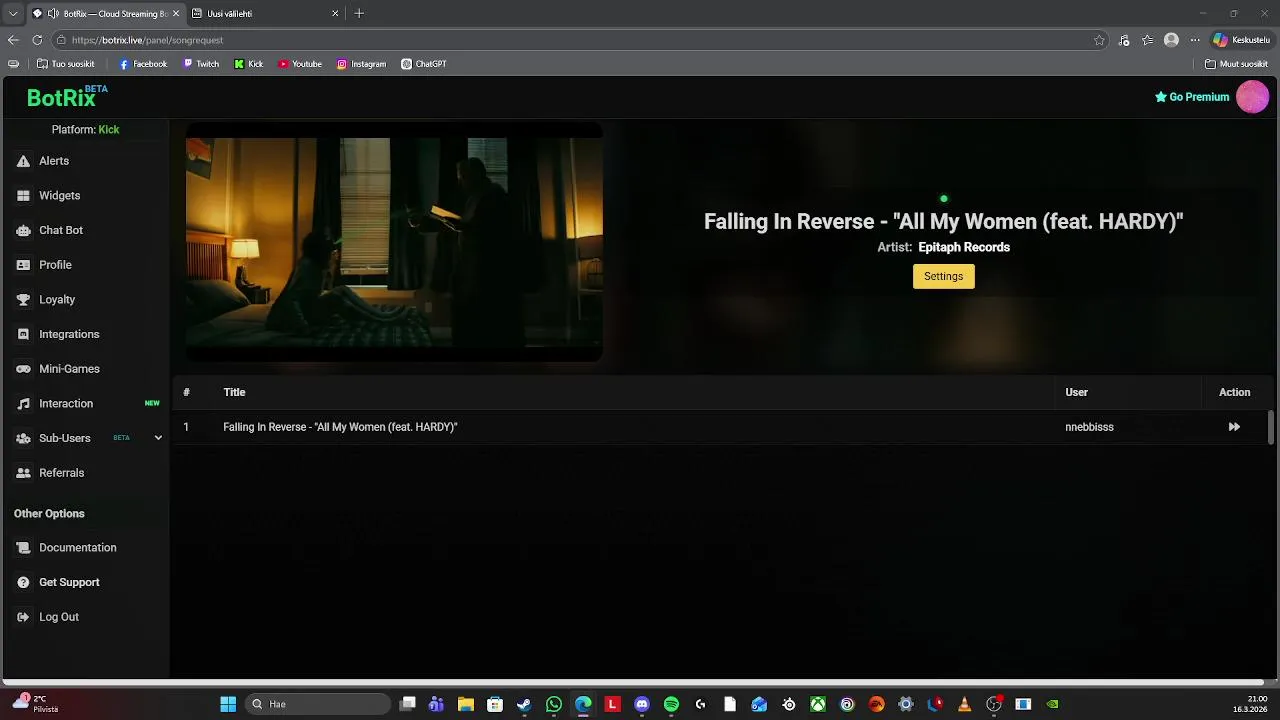Select the queued Falling In Reverse song title
Screen dimensions: 1280x720
click(x=340, y=427)
